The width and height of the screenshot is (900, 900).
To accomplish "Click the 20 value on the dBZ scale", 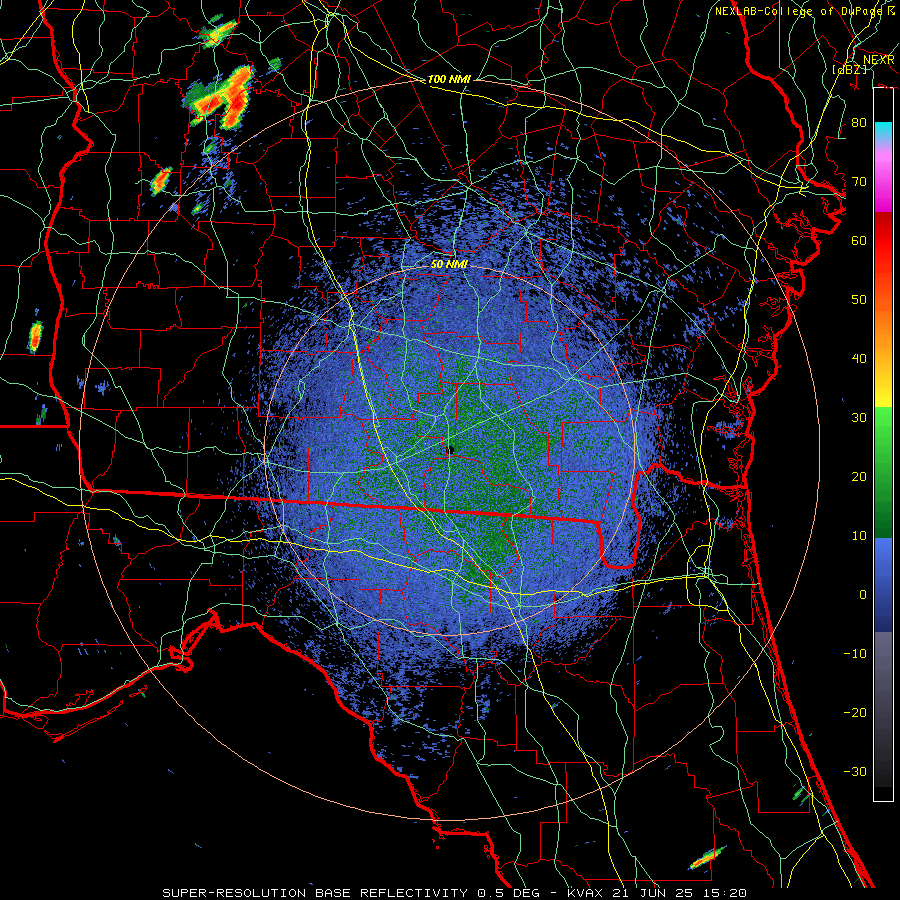I will [x=859, y=476].
